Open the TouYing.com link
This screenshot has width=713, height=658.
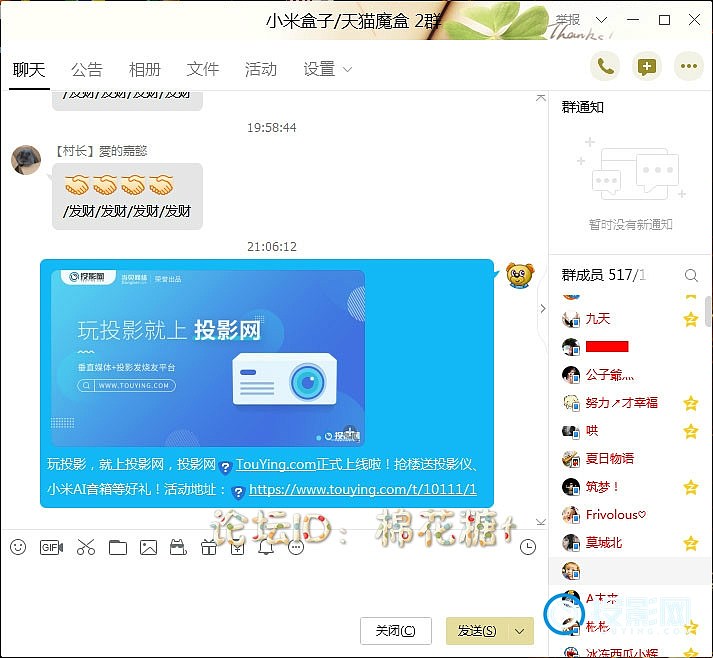[276, 464]
